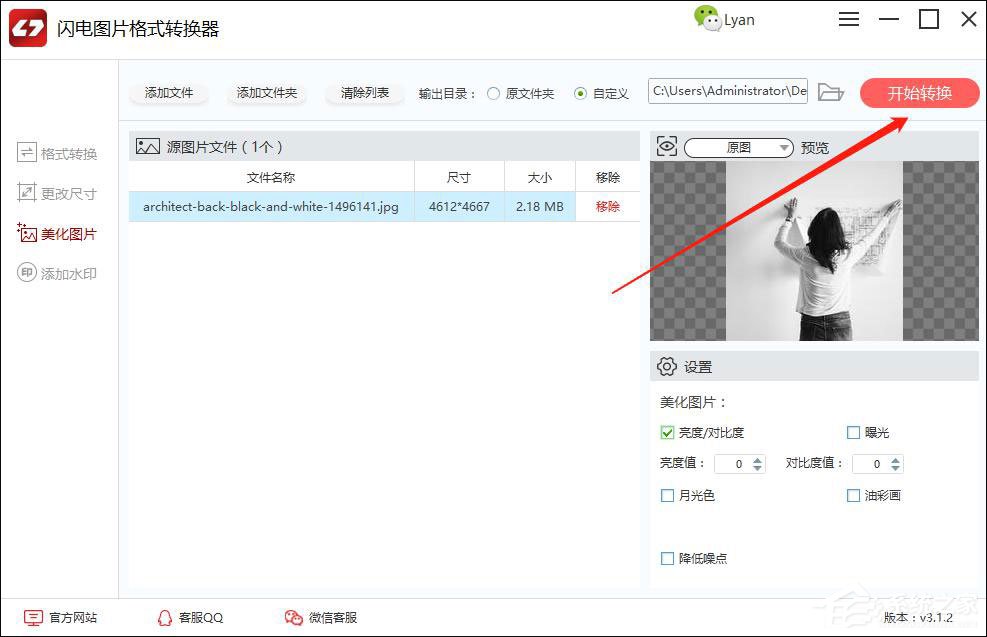
Task: Select the 原文件夹 output radio button
Action: 492,93
